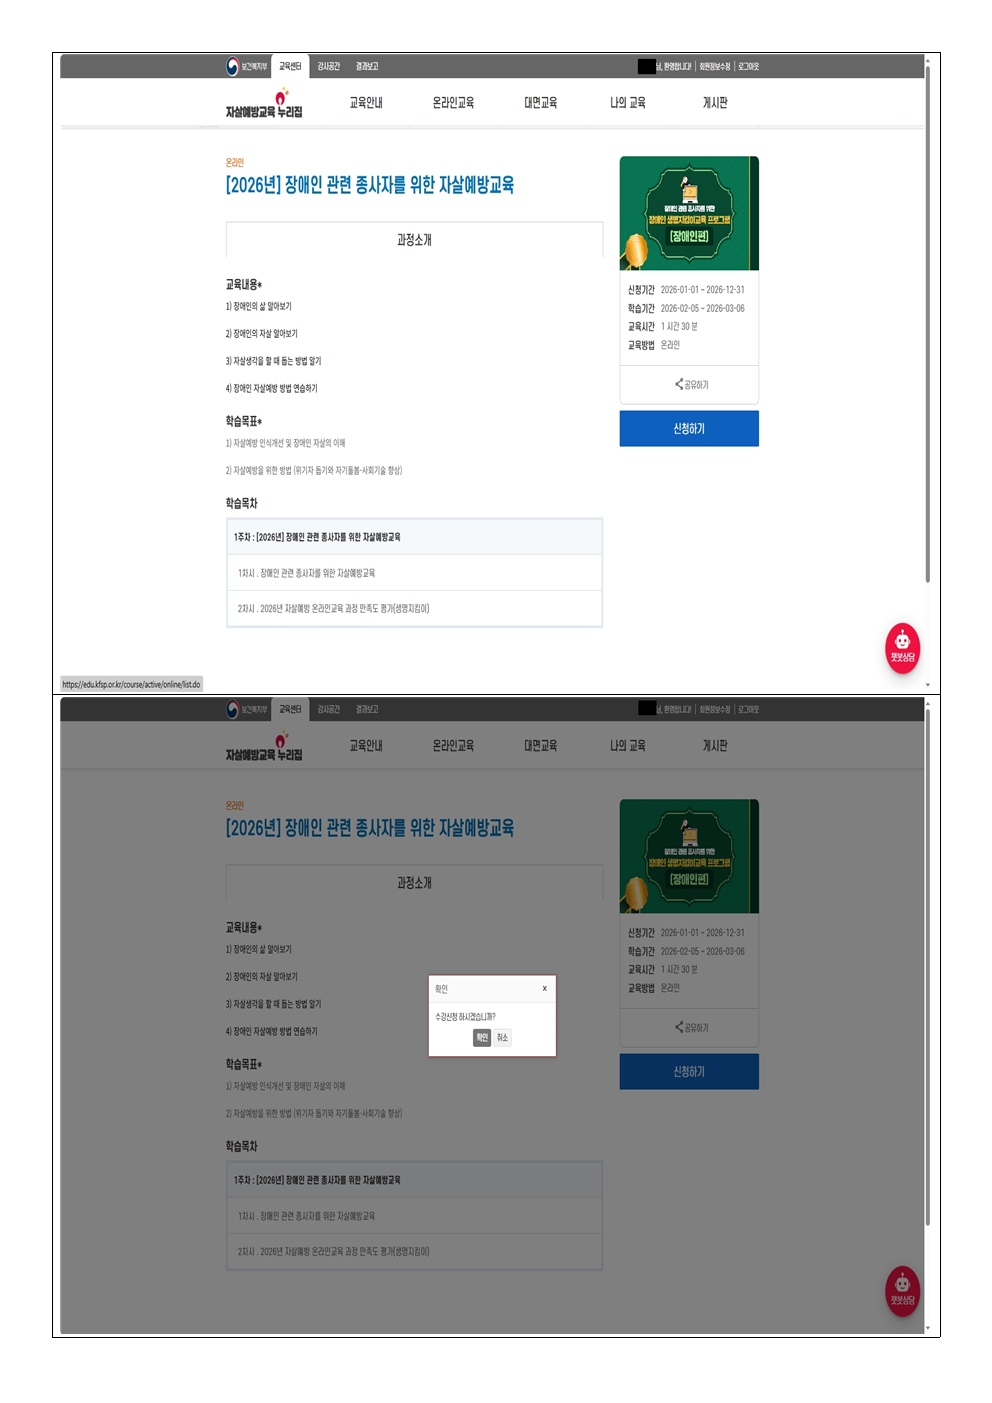The width and height of the screenshot is (992, 1403).
Task: Open the red 챗봇상담 chatbot icon in the undimmed screenshot
Action: coord(902,648)
